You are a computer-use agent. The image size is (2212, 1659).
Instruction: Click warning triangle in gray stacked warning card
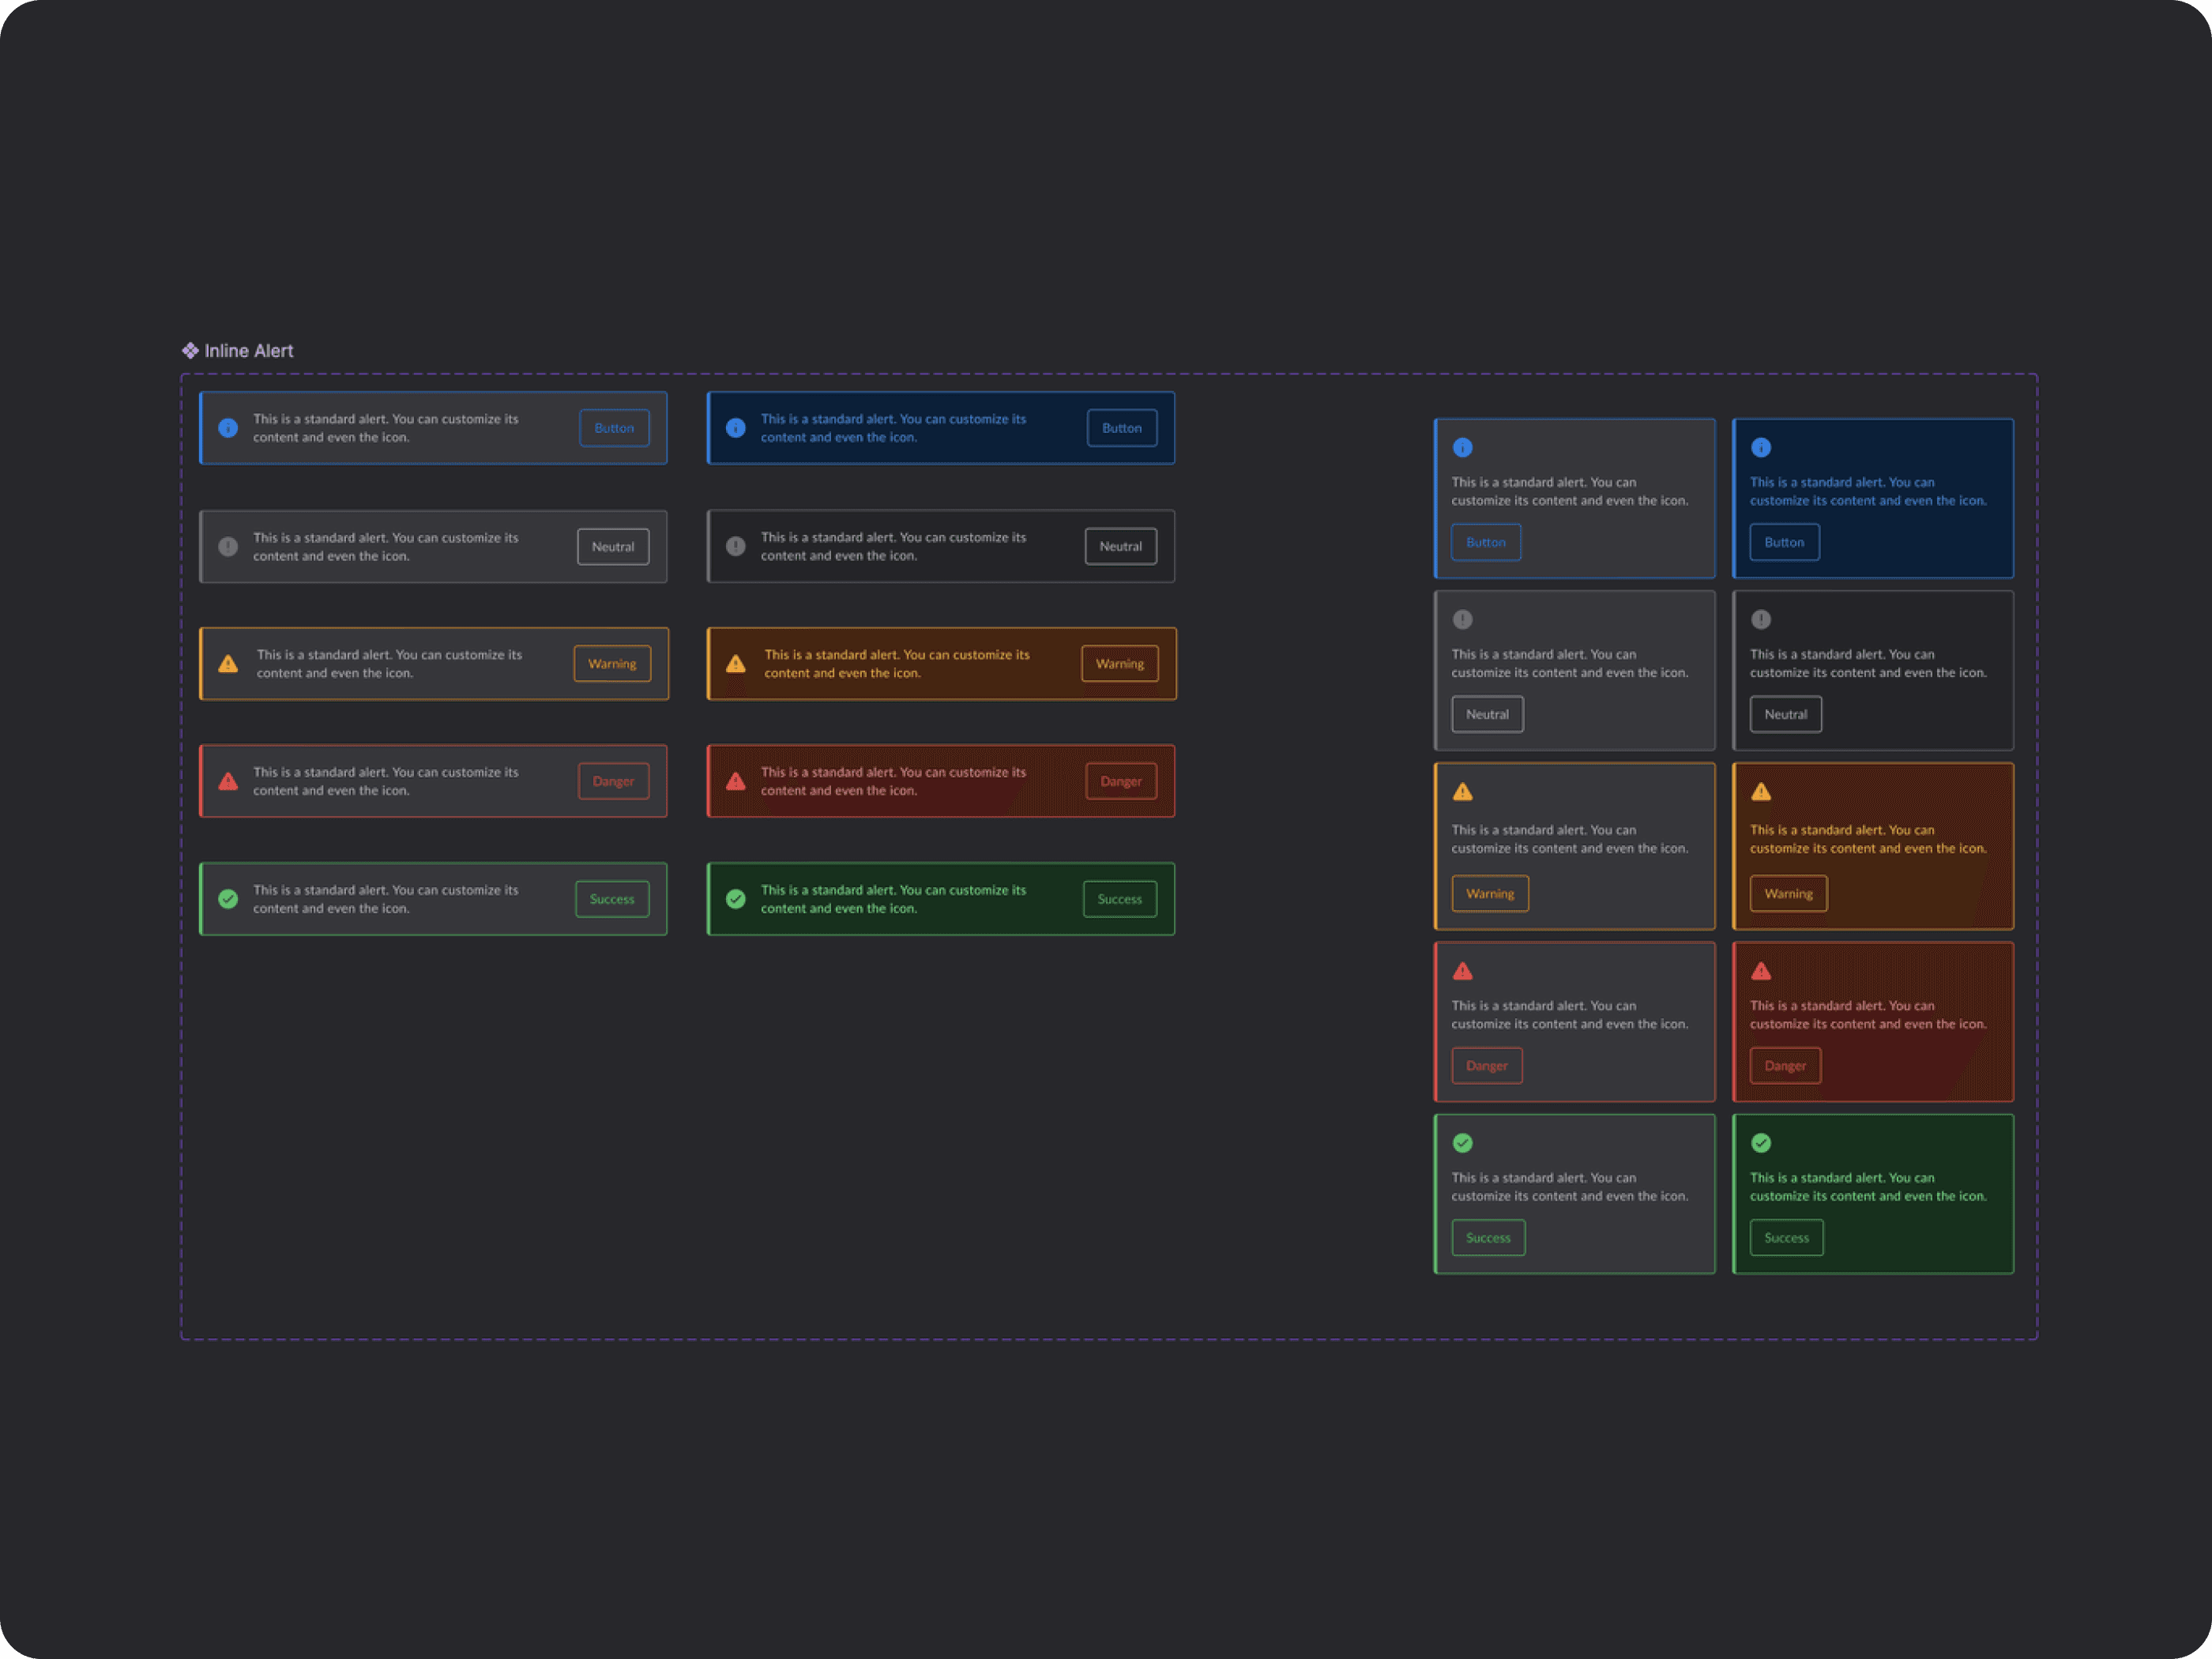pos(1462,792)
